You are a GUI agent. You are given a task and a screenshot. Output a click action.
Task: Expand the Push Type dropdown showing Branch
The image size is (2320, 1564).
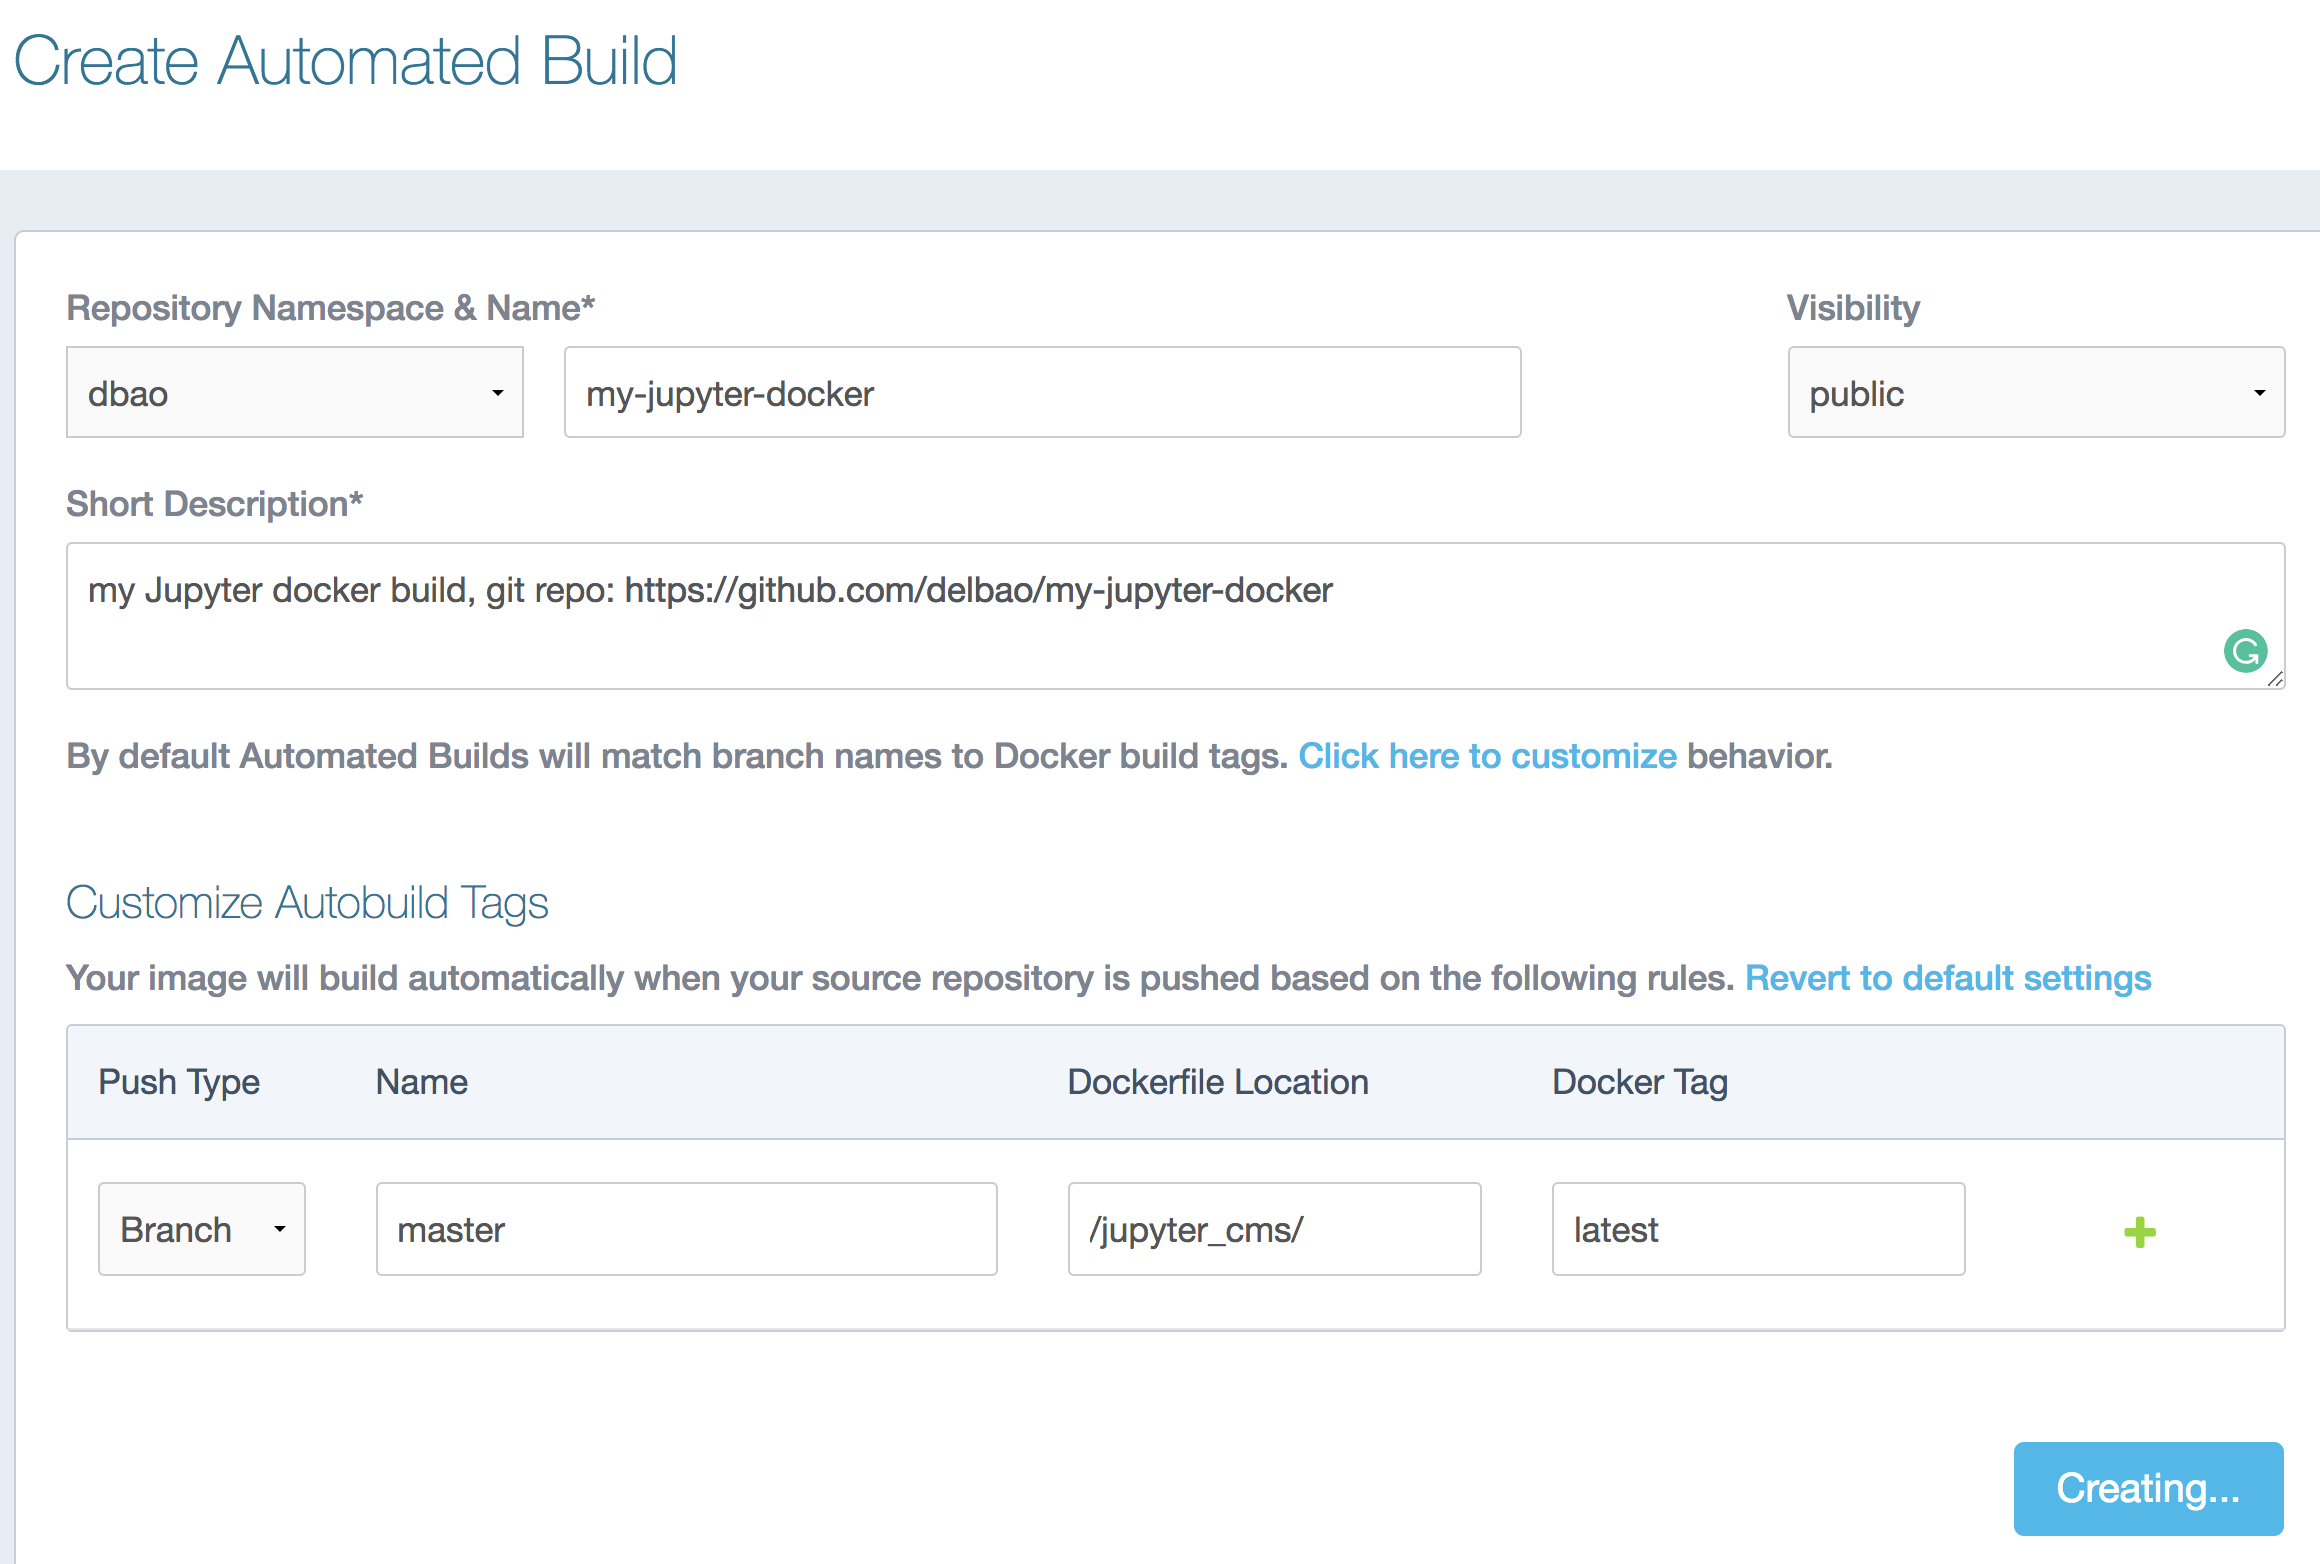(x=201, y=1229)
